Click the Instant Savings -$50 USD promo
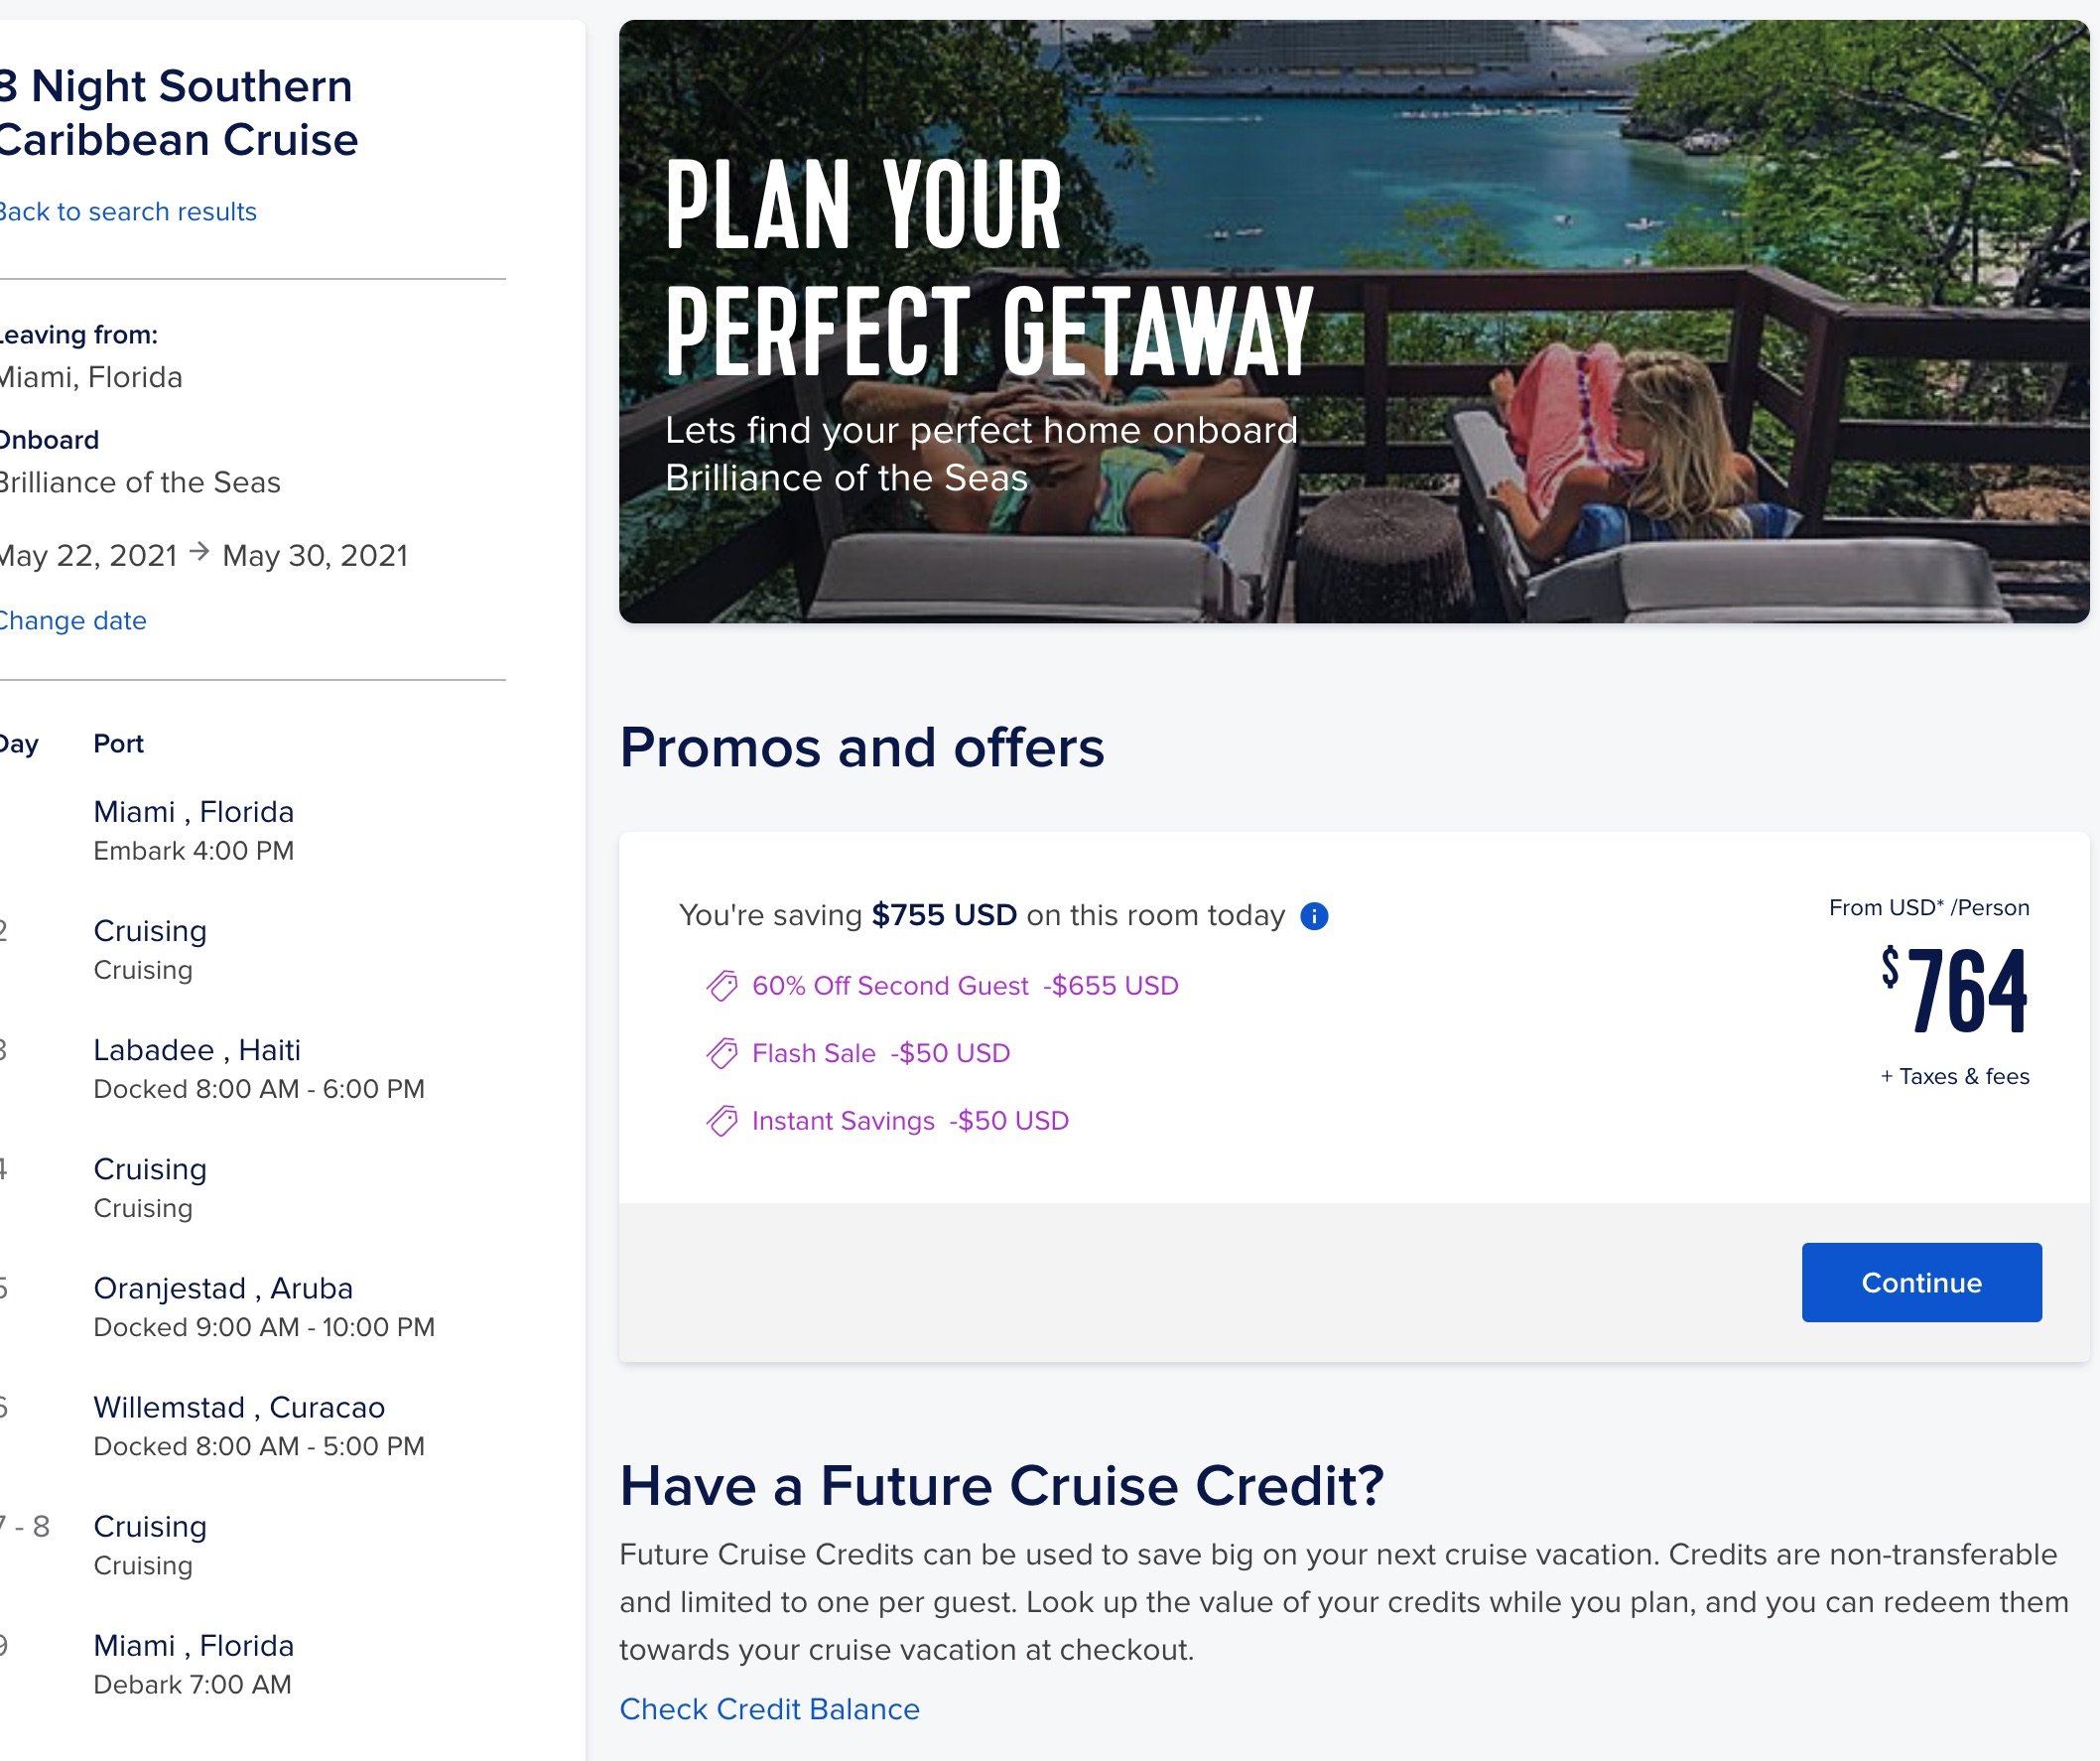This screenshot has height=1761, width=2100. click(x=910, y=1121)
